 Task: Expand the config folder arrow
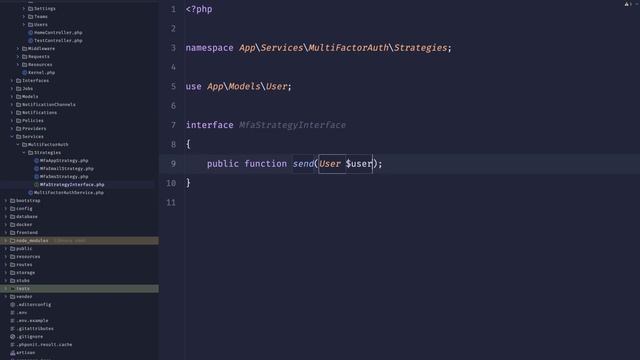6,209
